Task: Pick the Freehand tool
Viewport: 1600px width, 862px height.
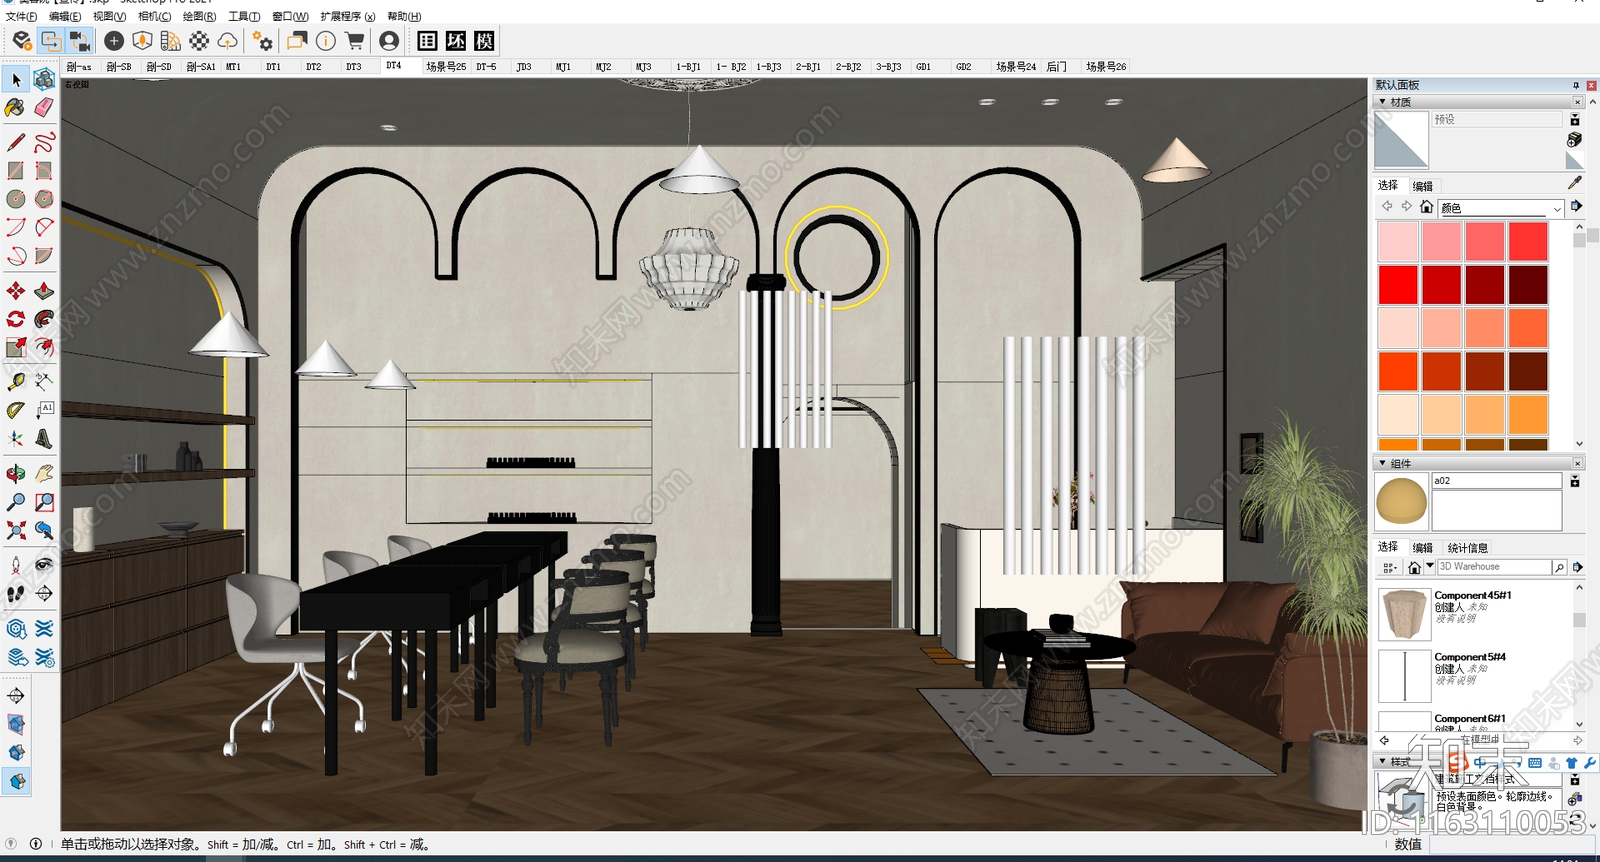Action: (44, 142)
